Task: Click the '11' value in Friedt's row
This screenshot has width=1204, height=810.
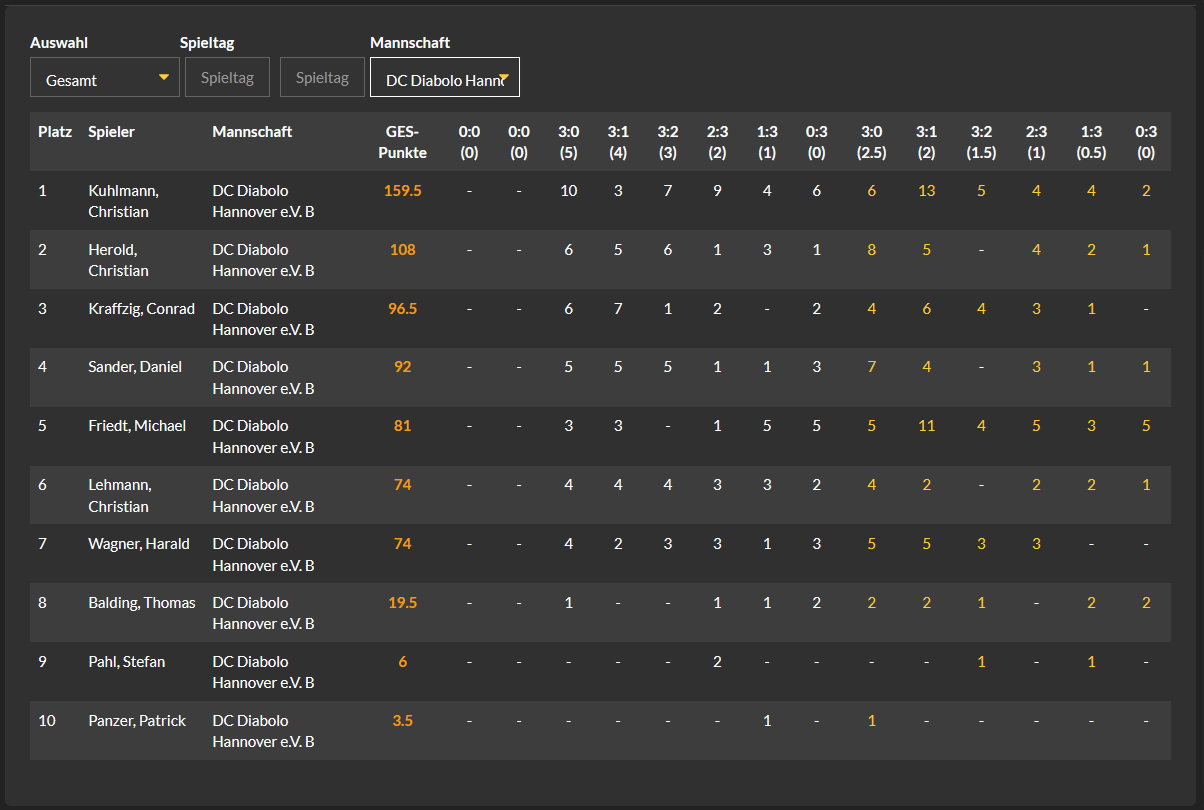Action: tap(927, 426)
